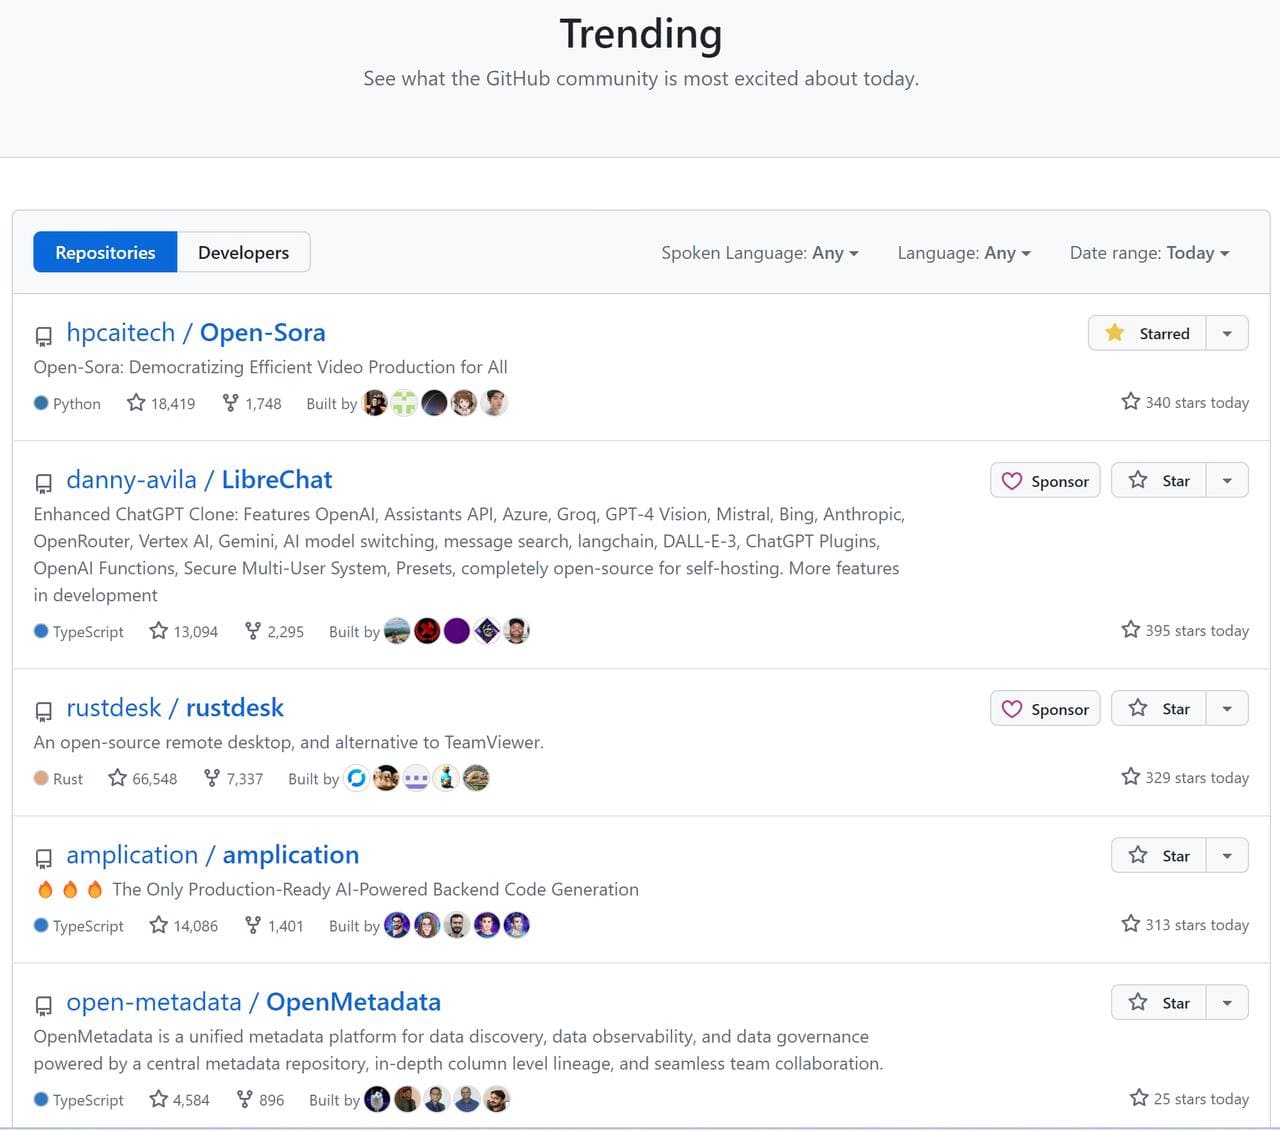This screenshot has width=1280, height=1130.
Task: Click the forks icon for rustdesk
Action: [x=212, y=778]
